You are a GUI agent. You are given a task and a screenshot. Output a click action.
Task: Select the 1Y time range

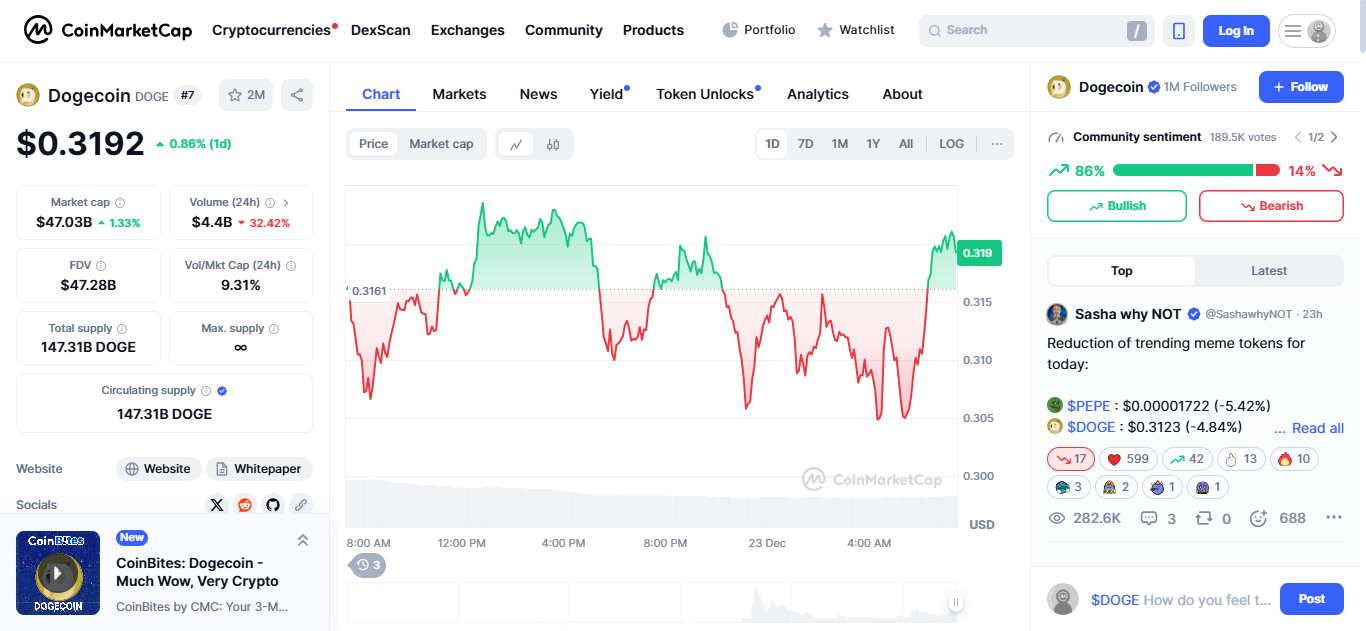[x=873, y=144]
